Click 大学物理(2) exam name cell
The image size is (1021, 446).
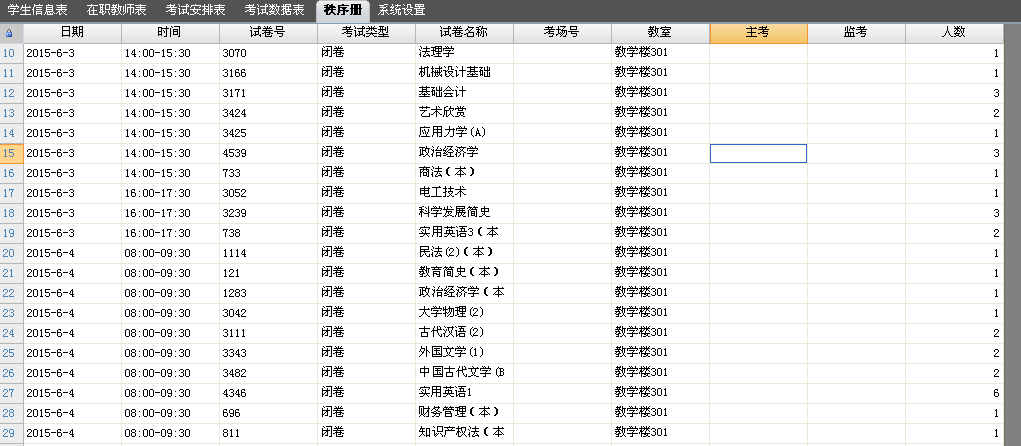click(464, 313)
